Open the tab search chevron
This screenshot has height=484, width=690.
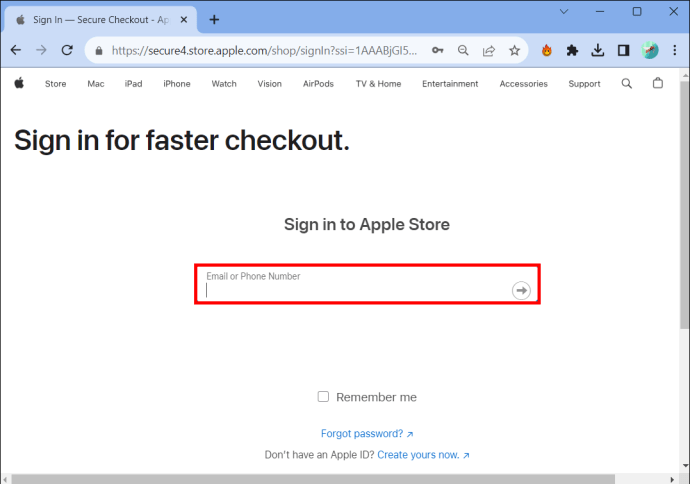coord(564,11)
